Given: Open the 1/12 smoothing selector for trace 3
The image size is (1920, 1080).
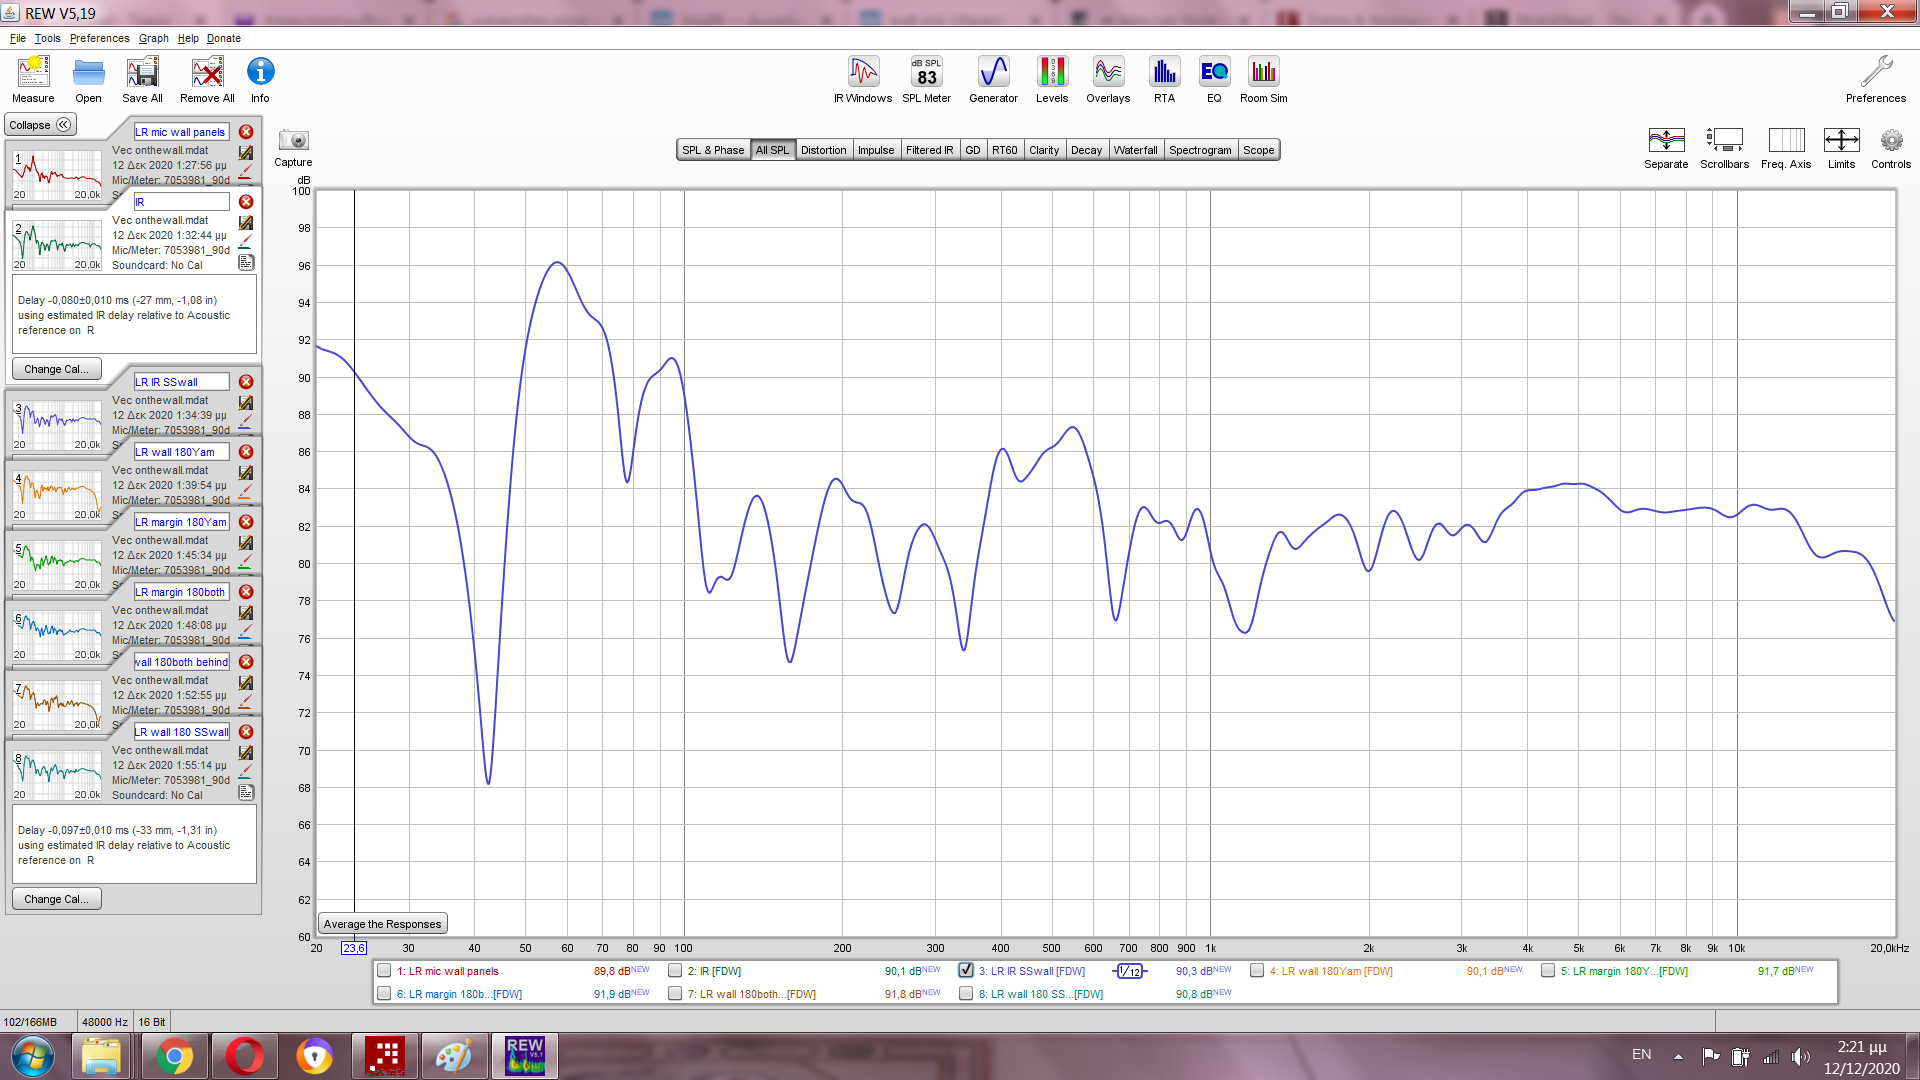Looking at the screenshot, I should 1129,971.
